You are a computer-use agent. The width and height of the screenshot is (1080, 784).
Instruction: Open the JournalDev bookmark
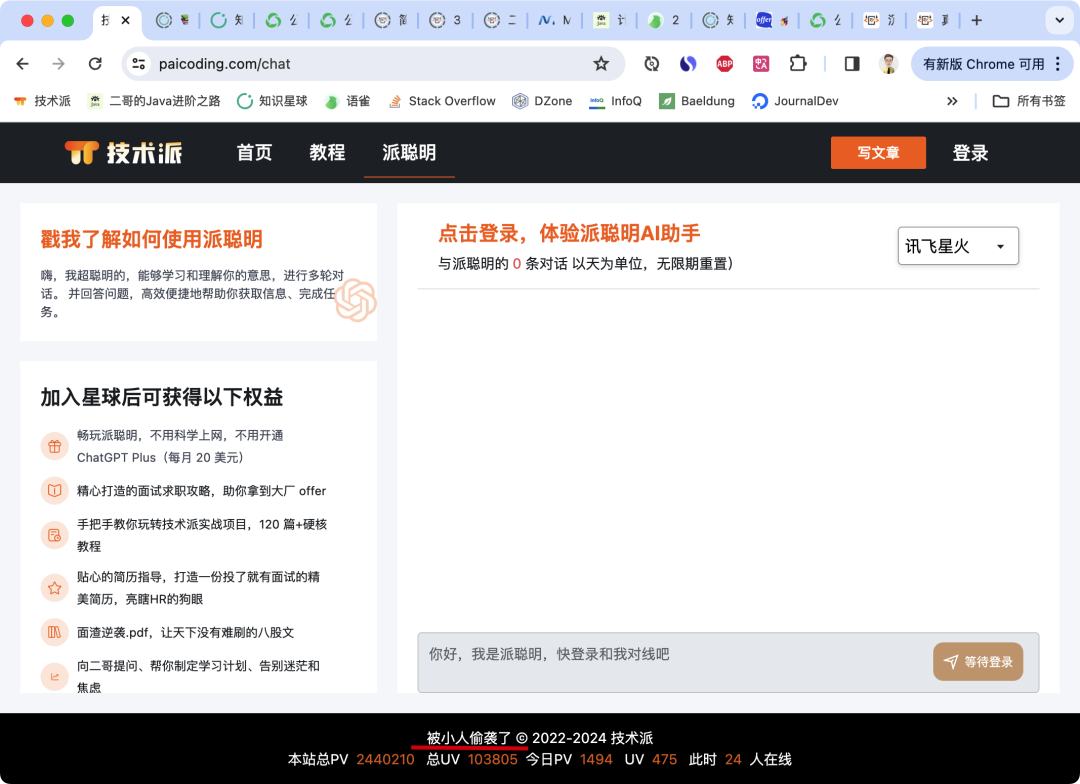[x=795, y=101]
